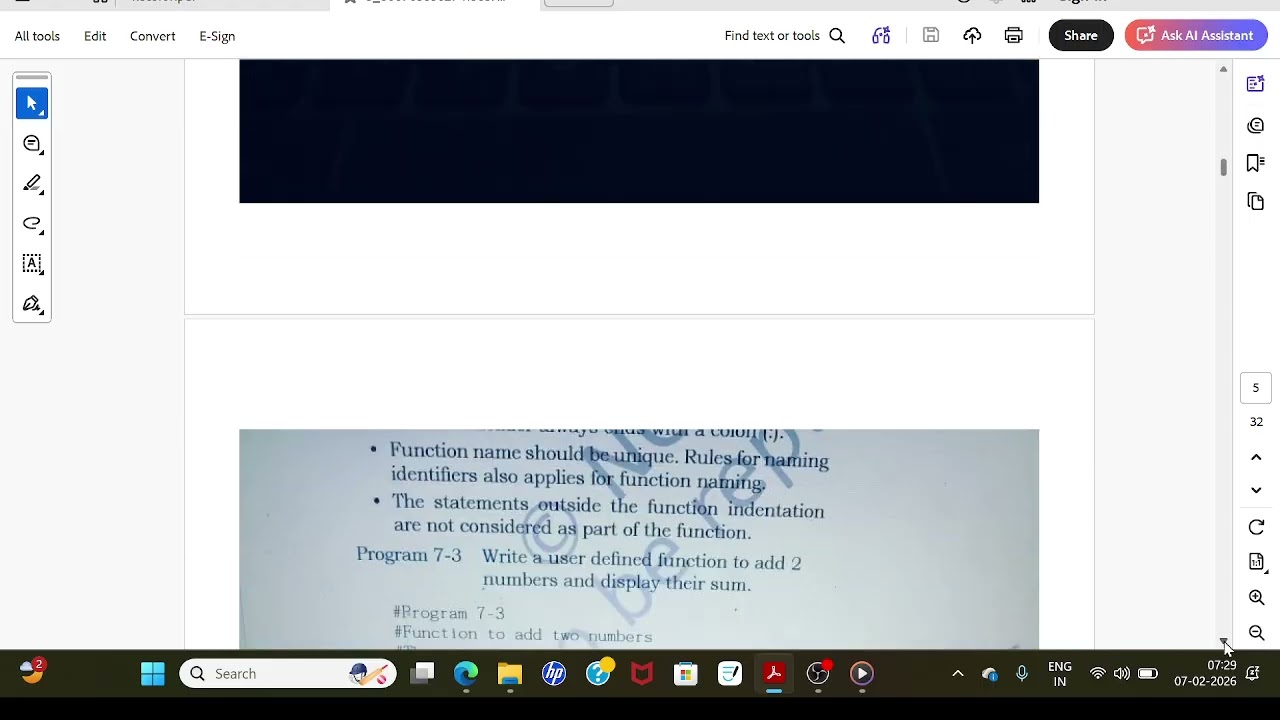Click the Adobe Acrobat taskbar icon
1280x720 pixels.
click(x=774, y=674)
